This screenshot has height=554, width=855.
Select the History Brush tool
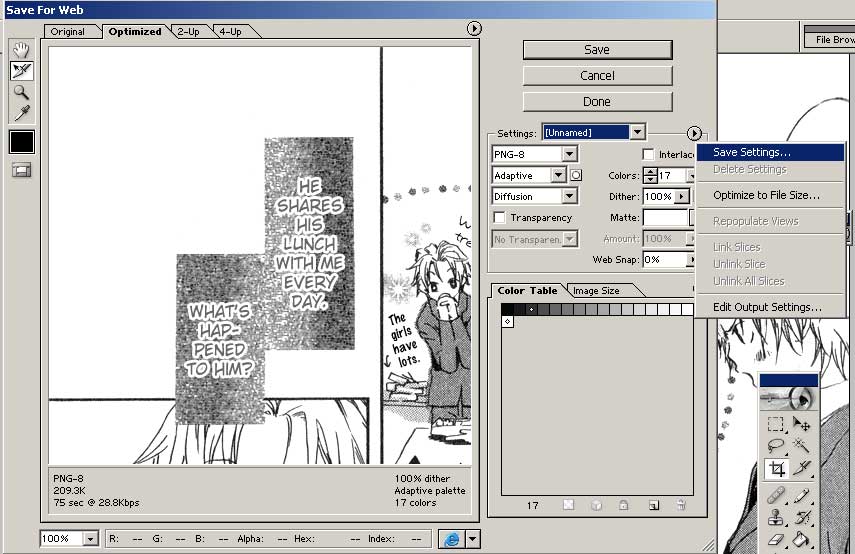(801, 516)
